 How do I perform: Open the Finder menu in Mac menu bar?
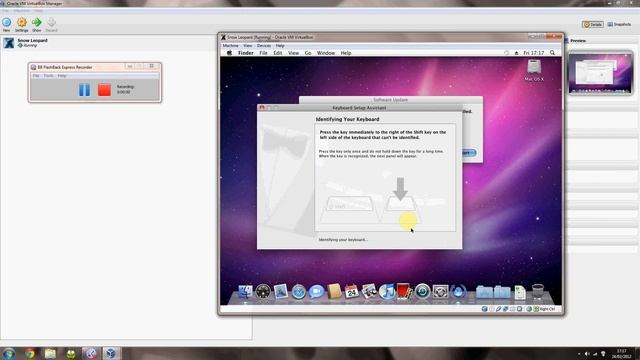[246, 53]
